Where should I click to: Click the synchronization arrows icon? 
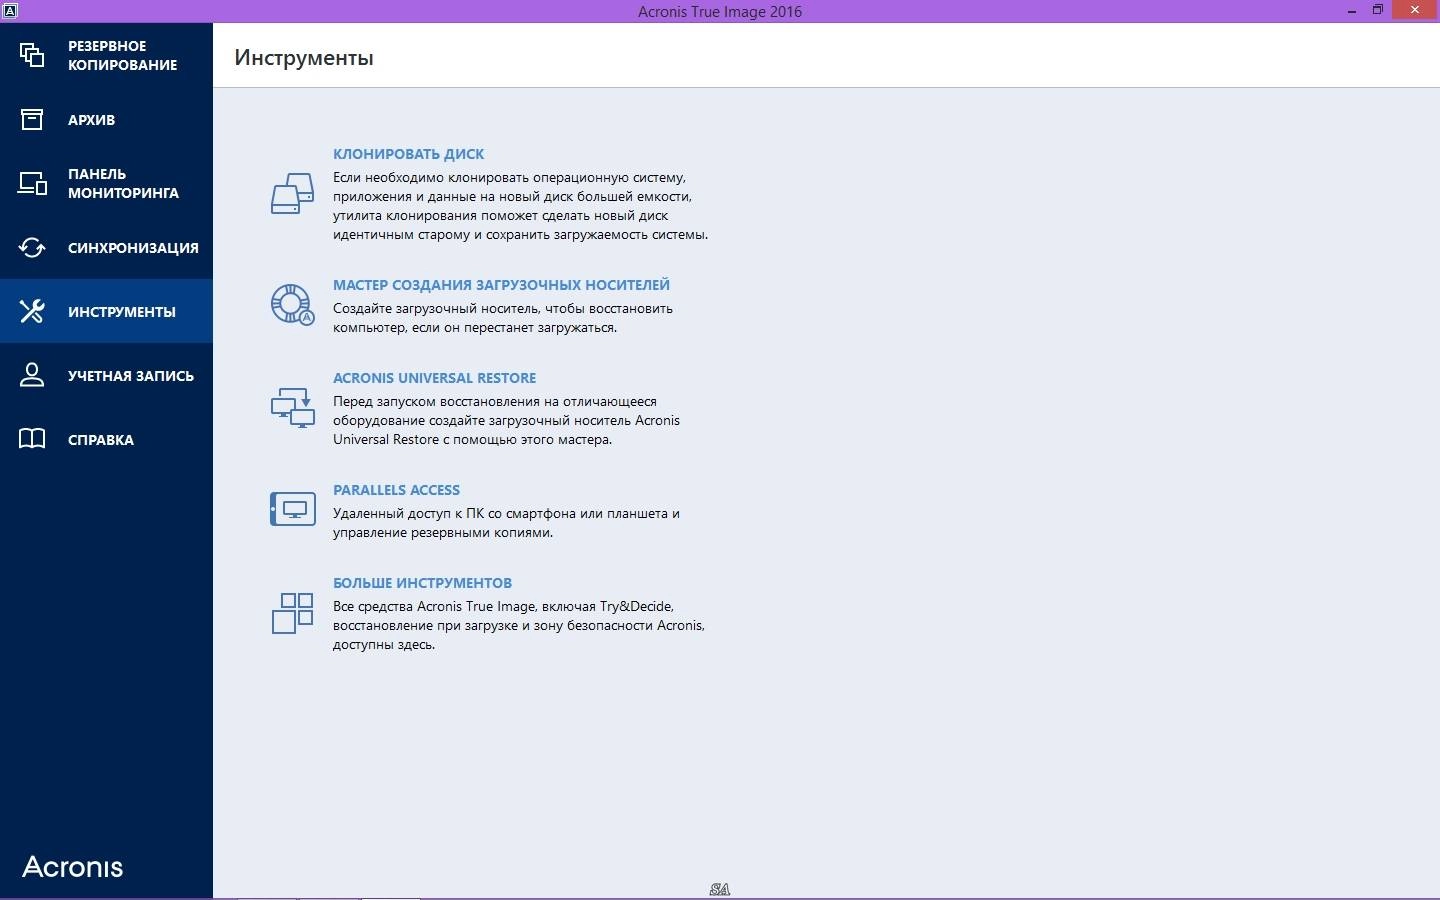coord(32,248)
